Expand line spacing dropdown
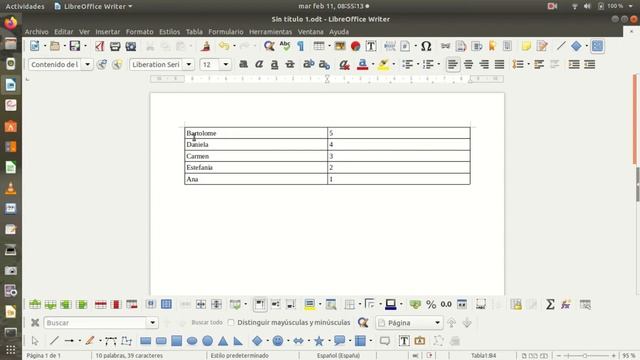Viewport: 640px width, 360px height. [528, 64]
